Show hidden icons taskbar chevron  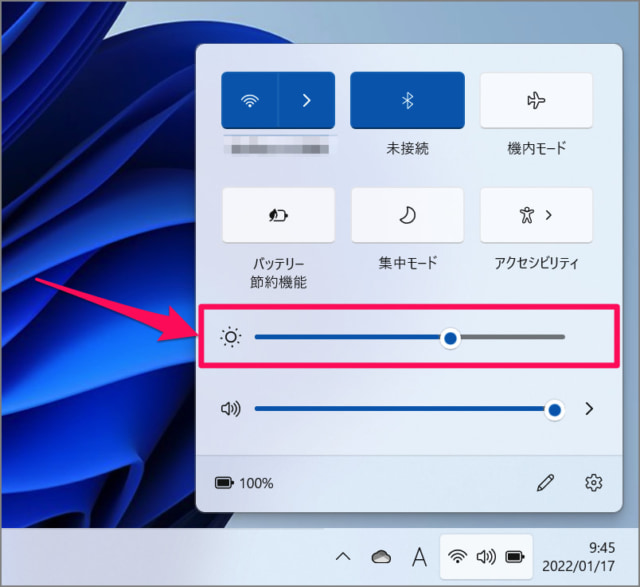tap(343, 556)
